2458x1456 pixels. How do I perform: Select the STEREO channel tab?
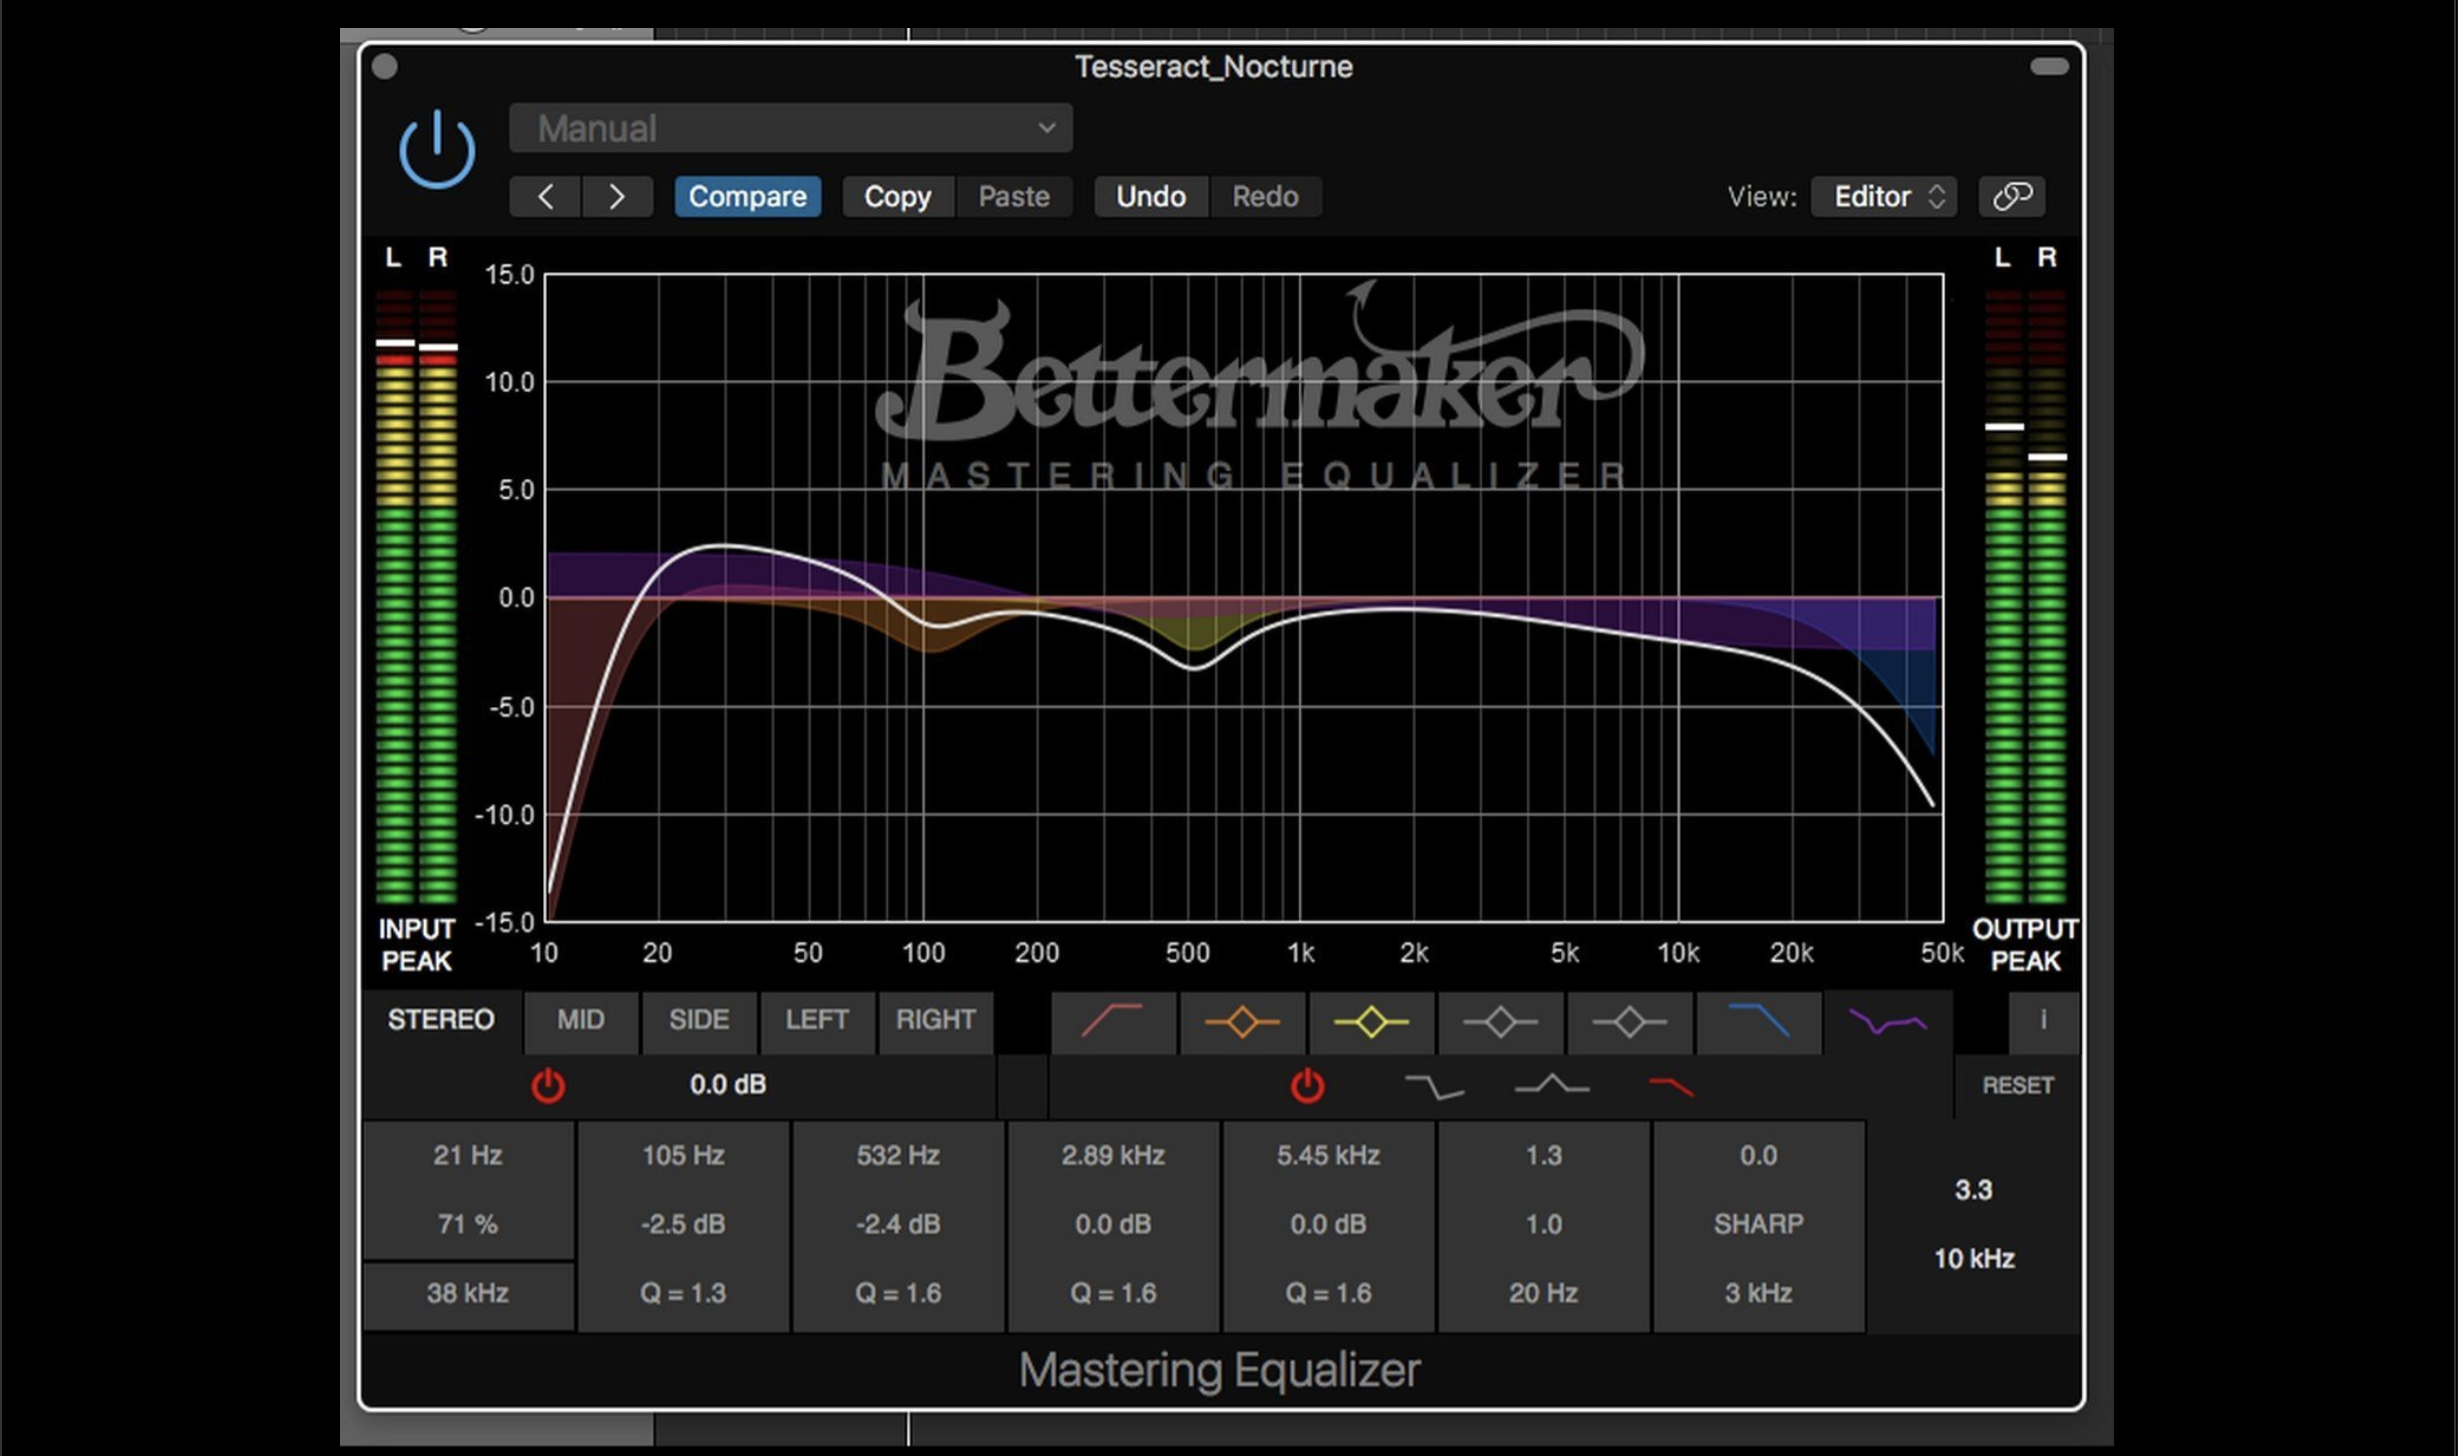click(x=441, y=1020)
